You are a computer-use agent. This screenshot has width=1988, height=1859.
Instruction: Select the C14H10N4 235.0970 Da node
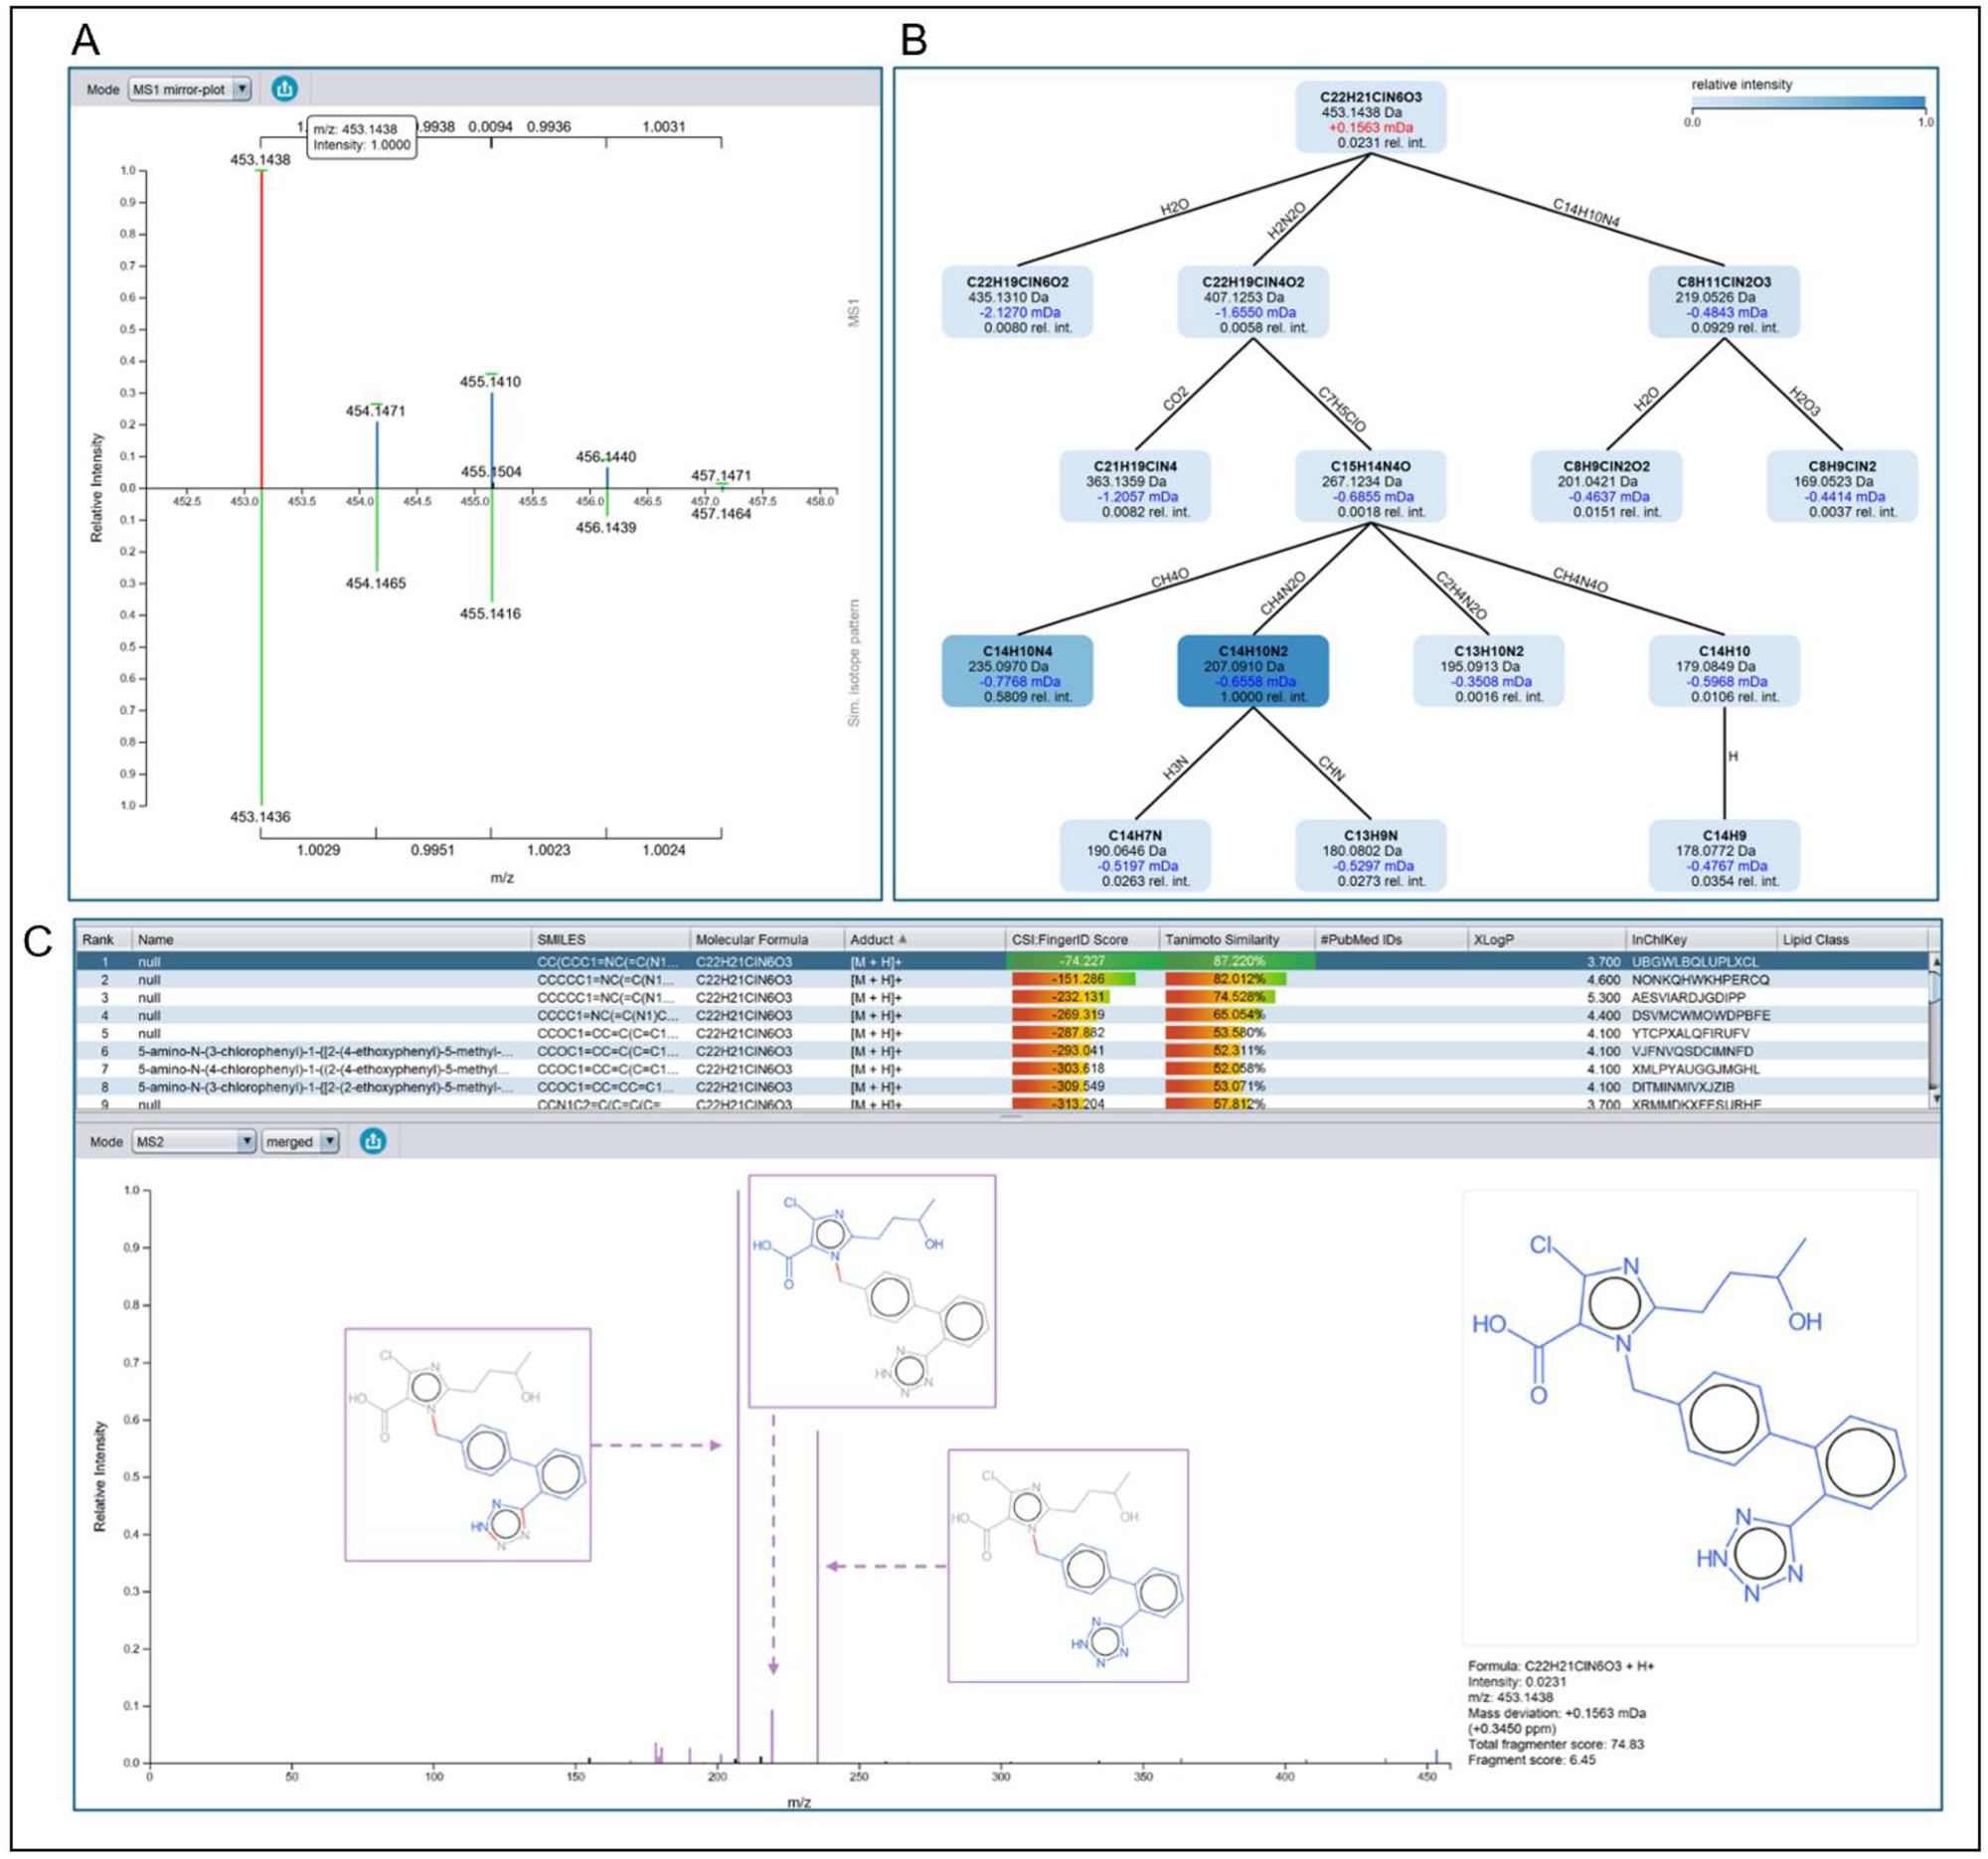click(x=1017, y=671)
